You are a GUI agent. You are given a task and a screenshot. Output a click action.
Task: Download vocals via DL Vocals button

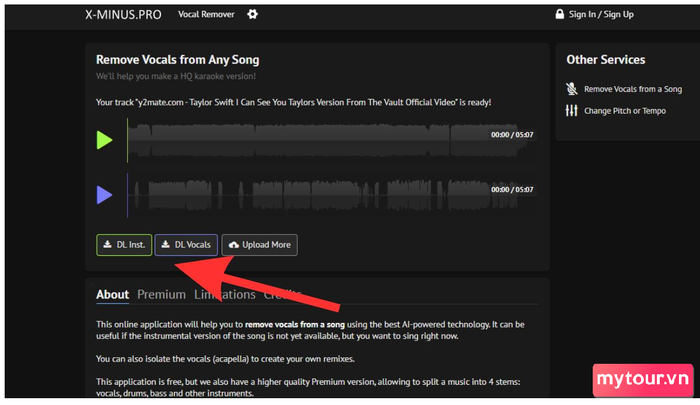click(x=186, y=245)
